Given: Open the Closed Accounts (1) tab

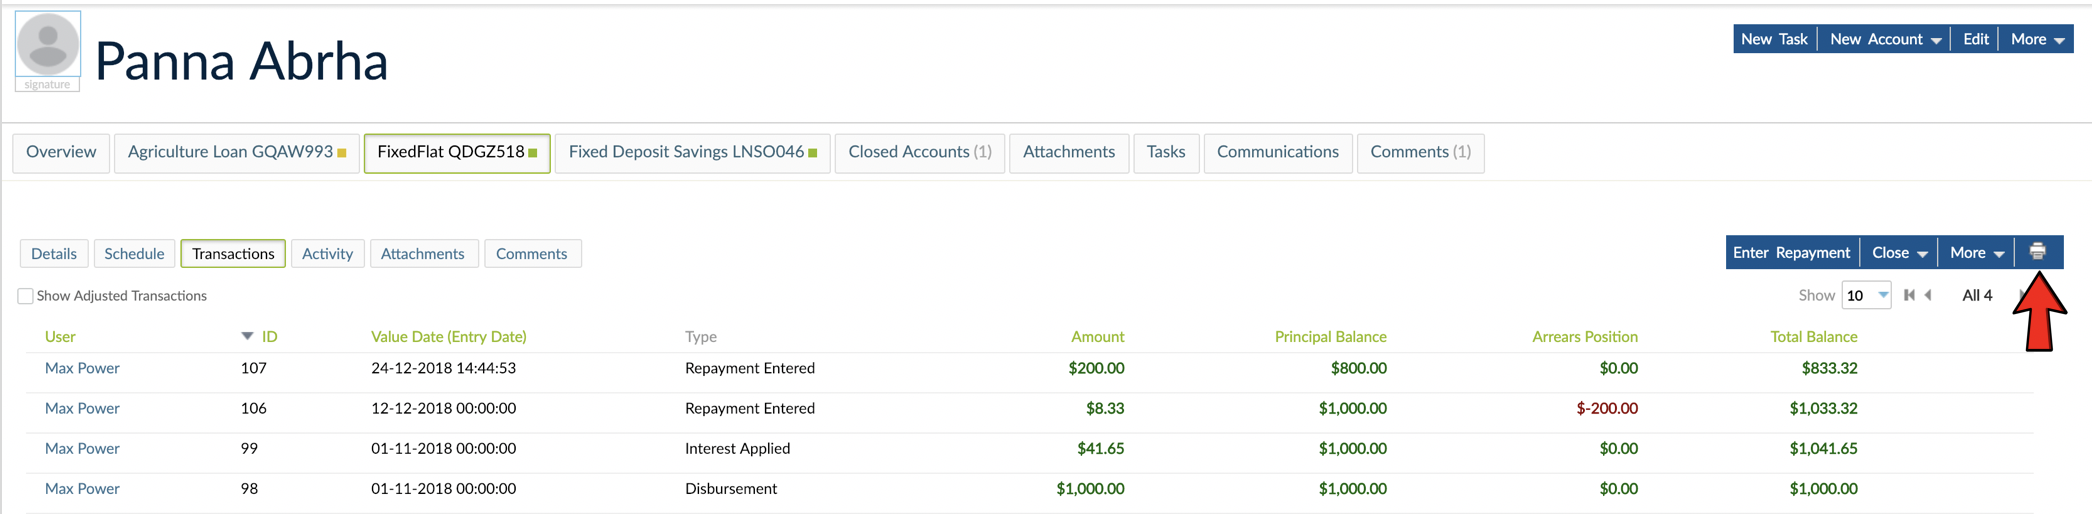Looking at the screenshot, I should pyautogui.click(x=920, y=152).
